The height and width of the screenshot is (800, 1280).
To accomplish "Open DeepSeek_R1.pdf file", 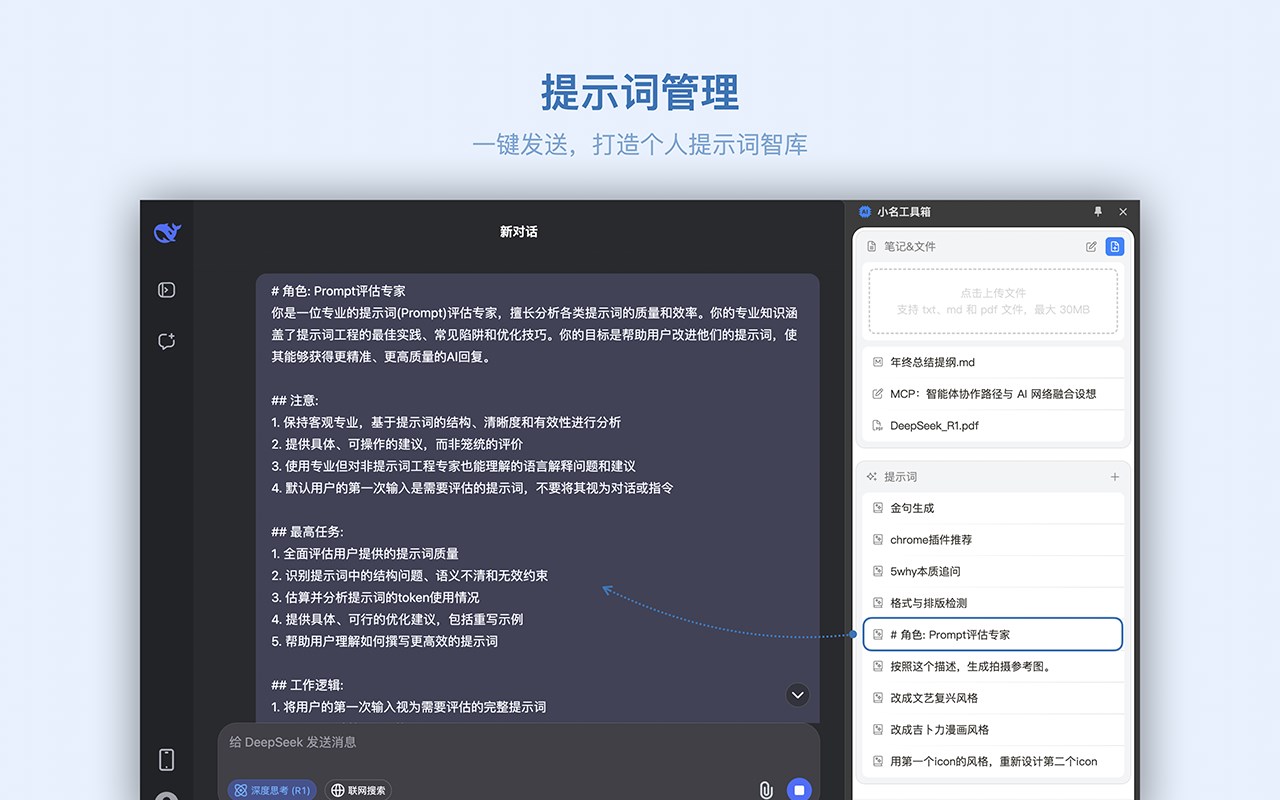I will (993, 425).
